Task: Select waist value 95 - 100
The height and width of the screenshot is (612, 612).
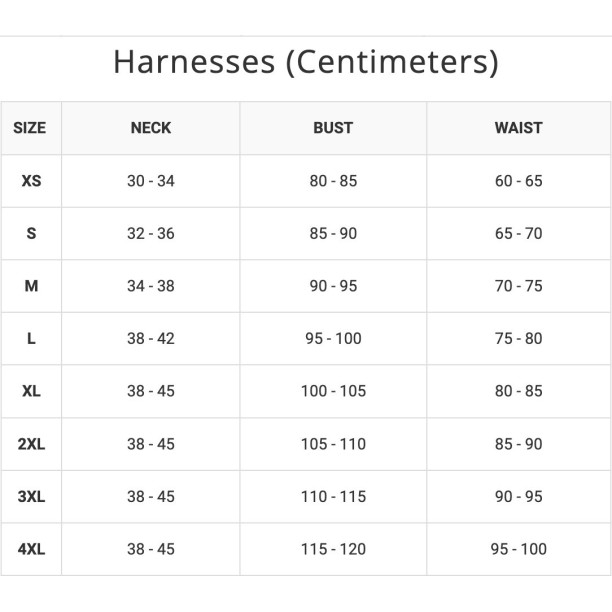Action: (518, 549)
